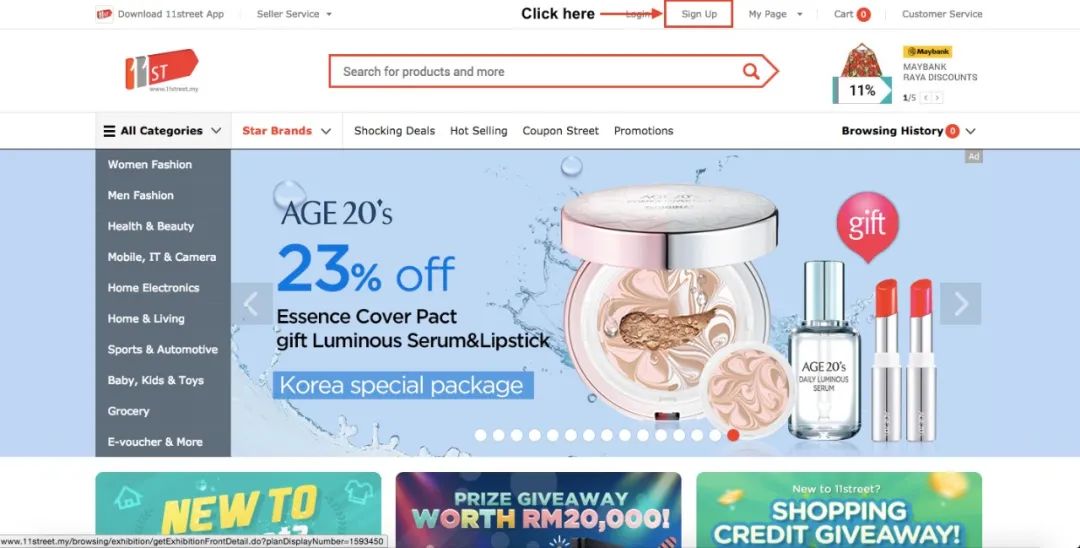
Task: Open the Shocking Deals tab
Action: (395, 131)
